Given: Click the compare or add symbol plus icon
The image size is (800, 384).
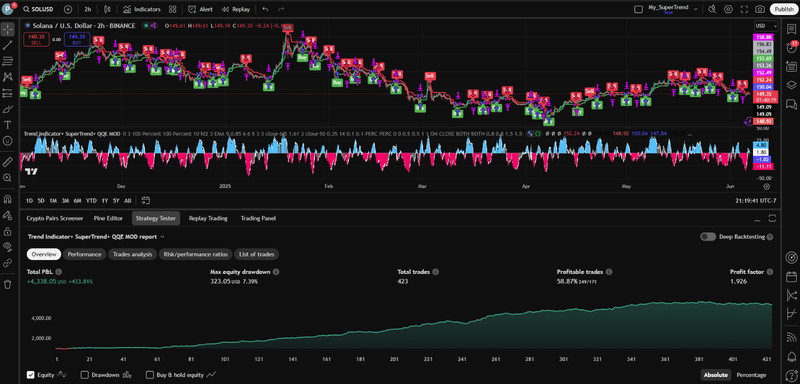Looking at the screenshot, I should pos(68,9).
